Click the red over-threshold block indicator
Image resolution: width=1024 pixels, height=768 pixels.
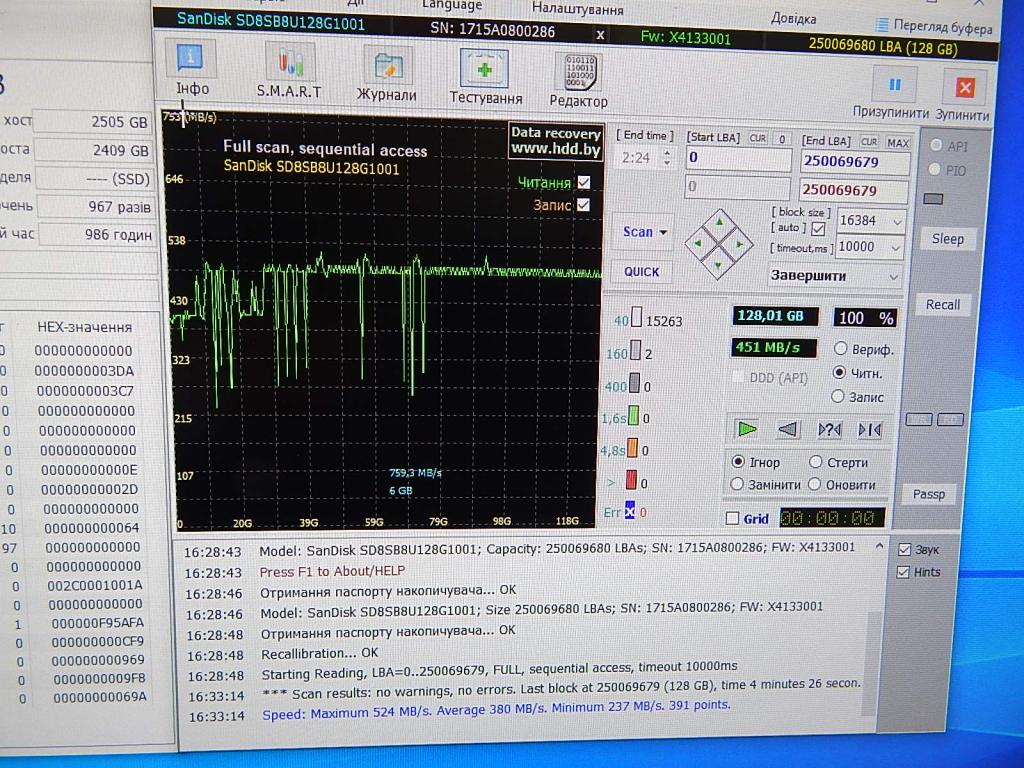631,479
